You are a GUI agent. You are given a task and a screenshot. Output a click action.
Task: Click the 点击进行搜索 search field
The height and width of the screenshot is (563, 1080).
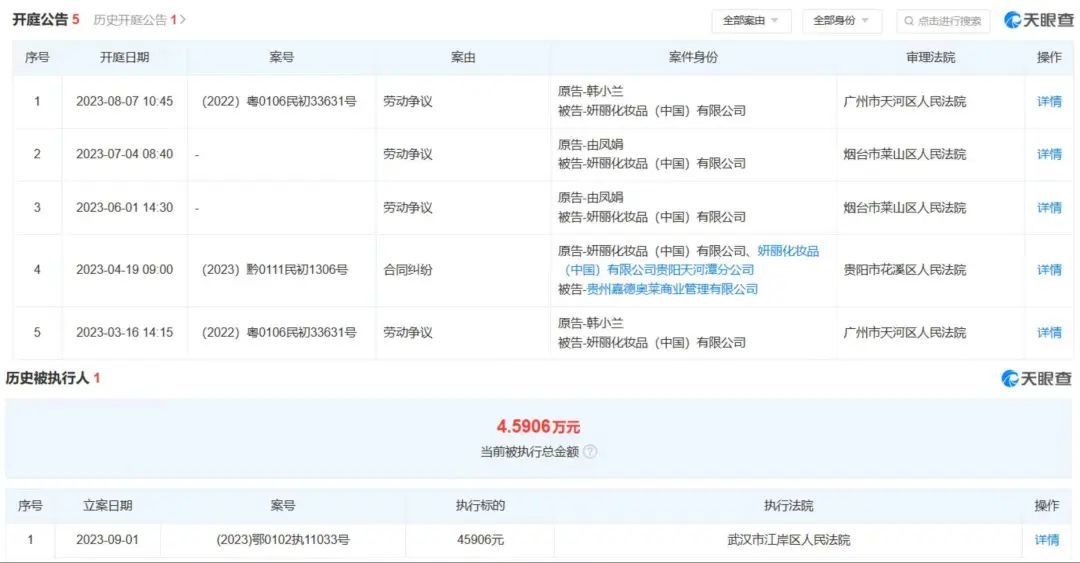[x=943, y=21]
